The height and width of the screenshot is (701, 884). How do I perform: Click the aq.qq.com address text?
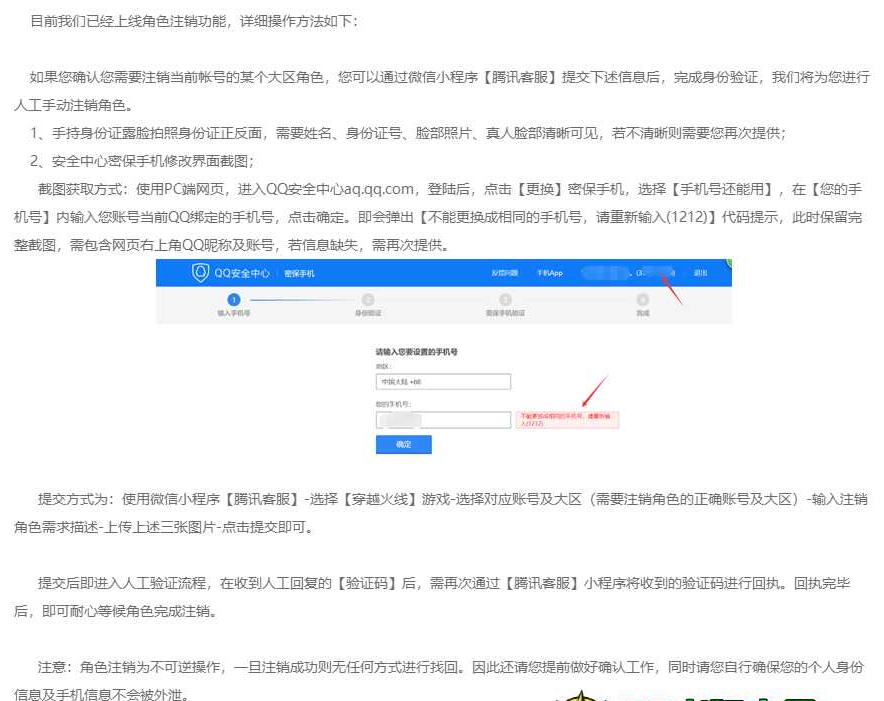tap(379, 189)
